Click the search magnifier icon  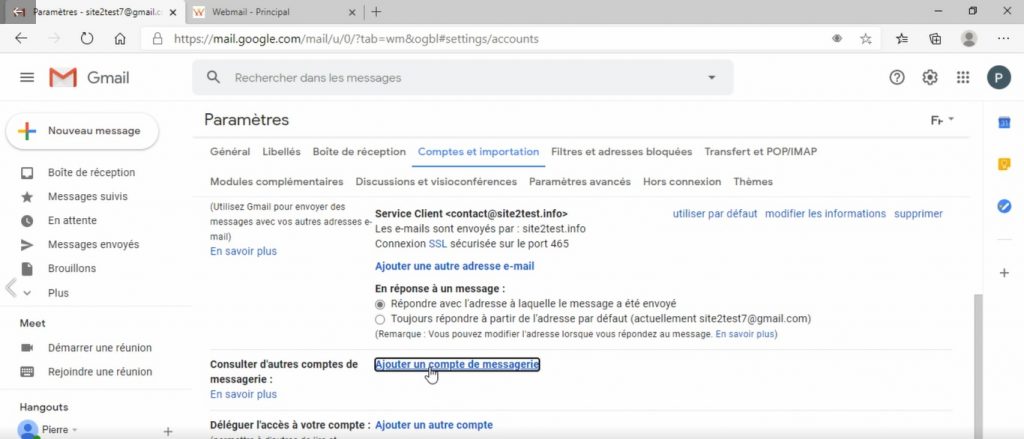(213, 77)
